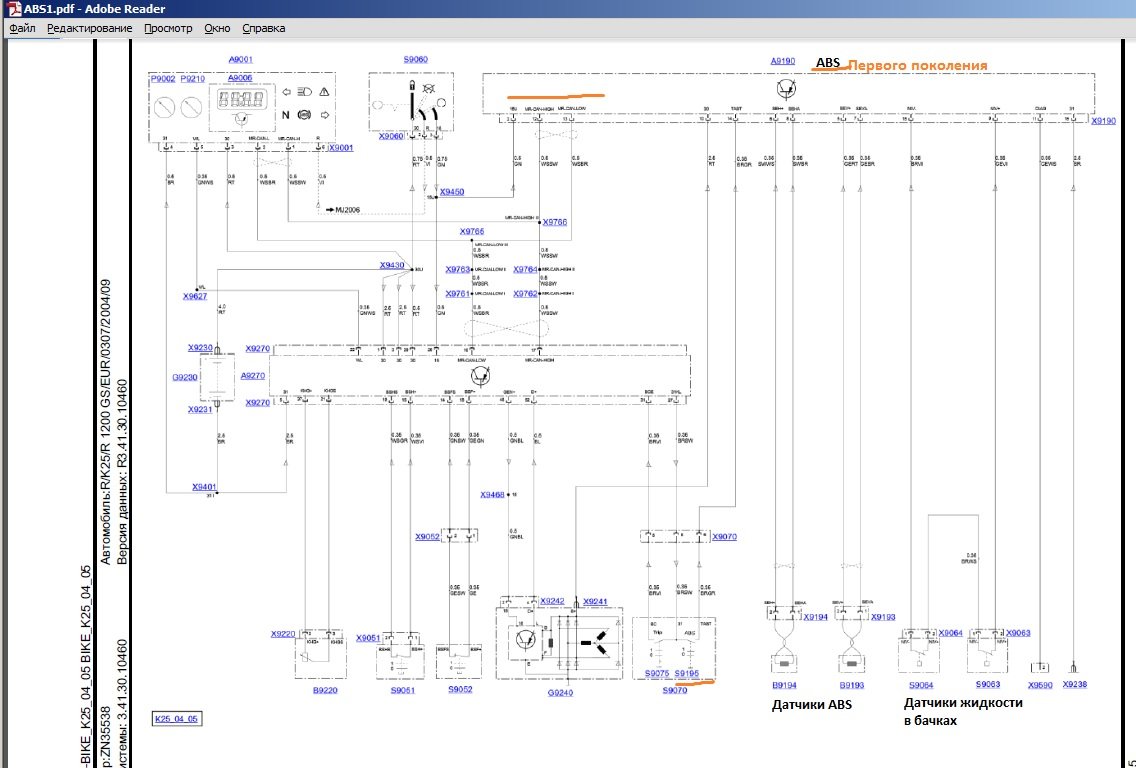Open the Файл menu

tap(22, 28)
